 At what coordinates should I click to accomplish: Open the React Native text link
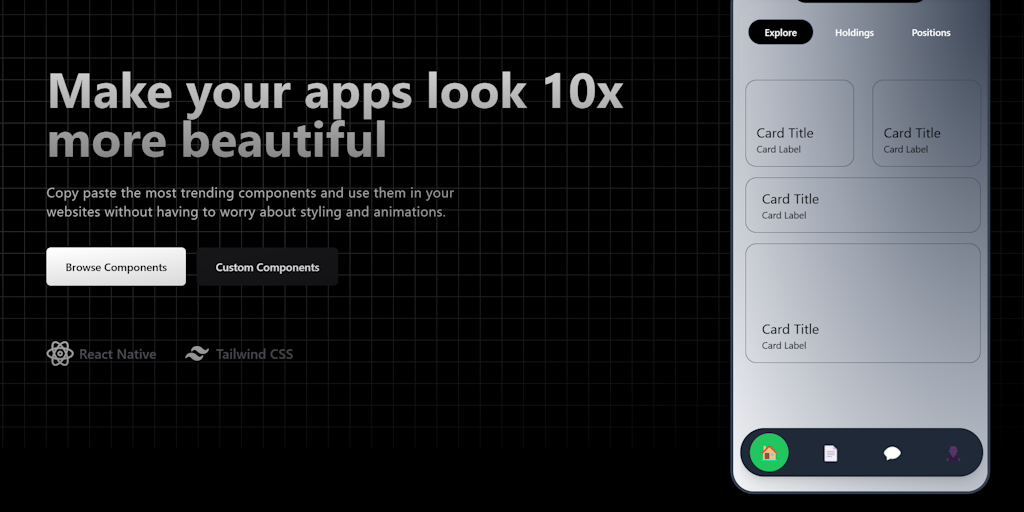tap(118, 354)
